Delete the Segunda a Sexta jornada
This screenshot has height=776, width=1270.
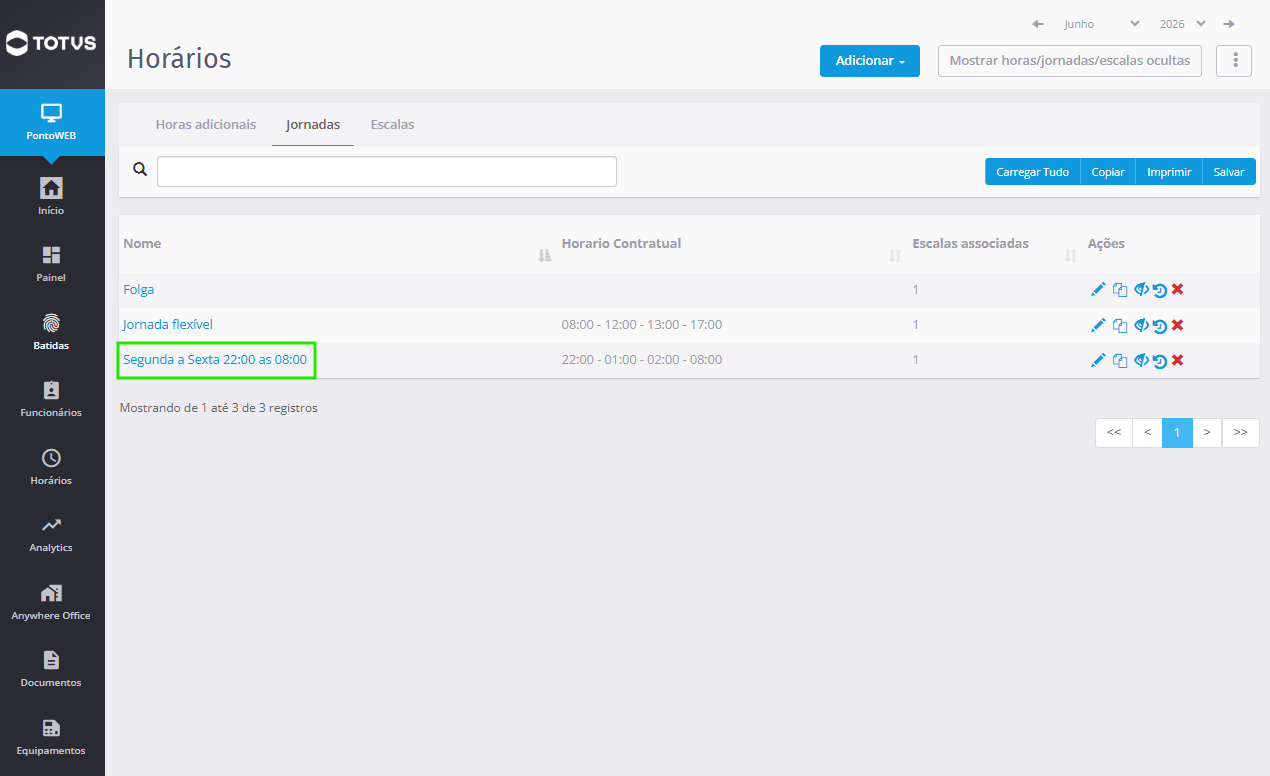coord(1178,360)
